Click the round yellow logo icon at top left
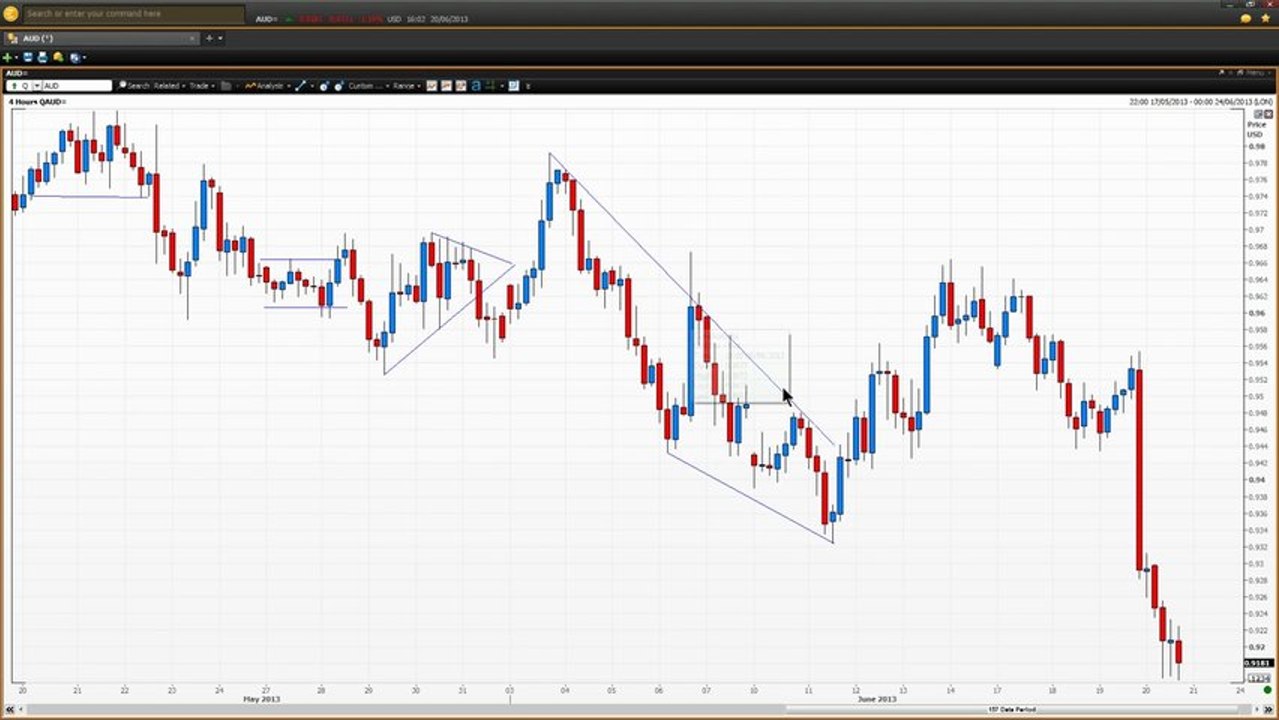 click(x=10, y=14)
